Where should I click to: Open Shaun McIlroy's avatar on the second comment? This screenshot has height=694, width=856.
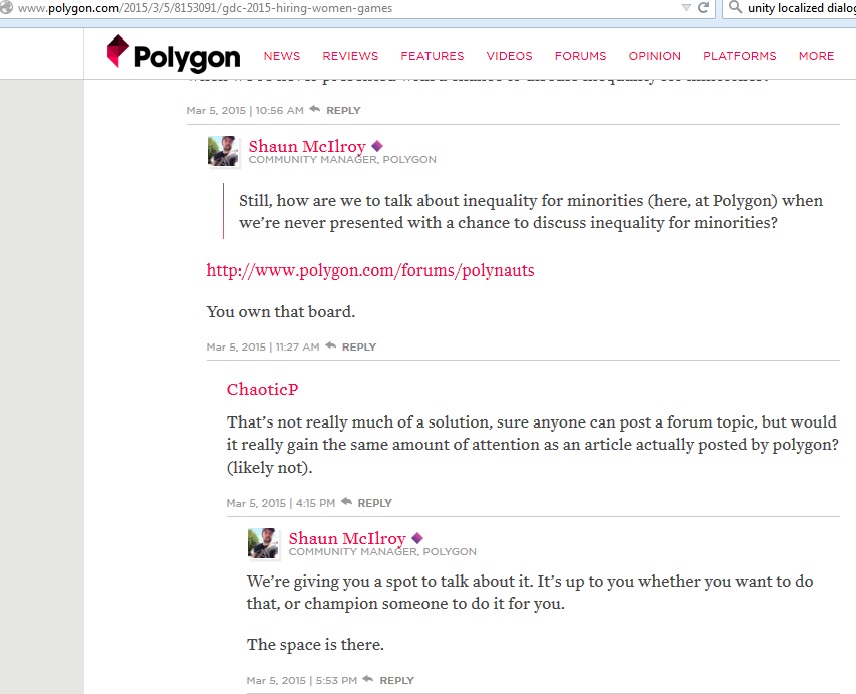point(263,543)
